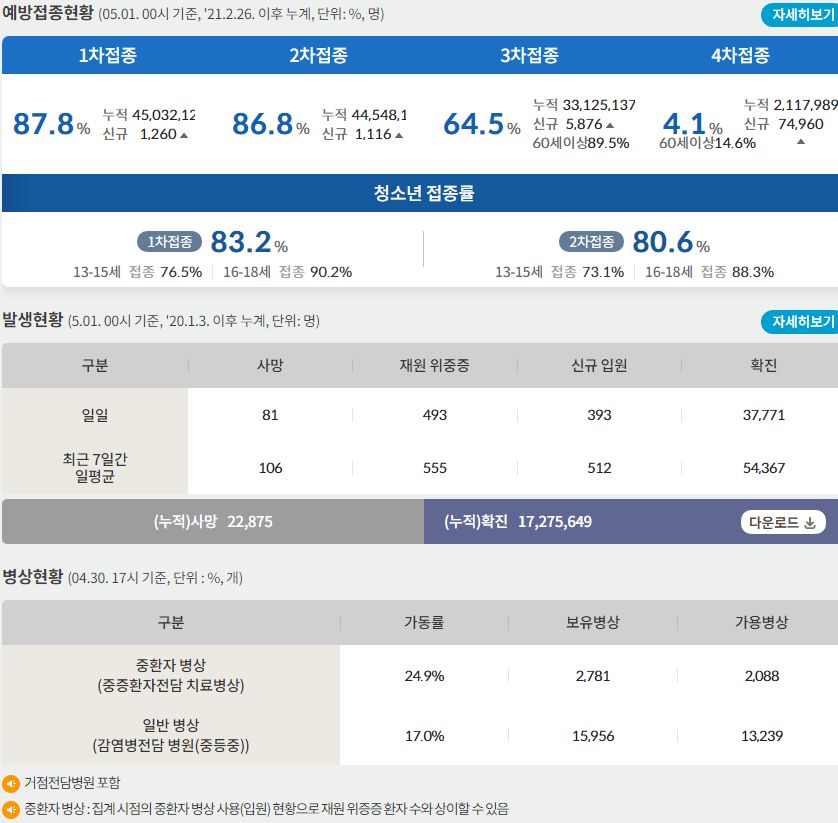
Task: Open vaccination status 자세히보기 button
Action: click(x=800, y=14)
